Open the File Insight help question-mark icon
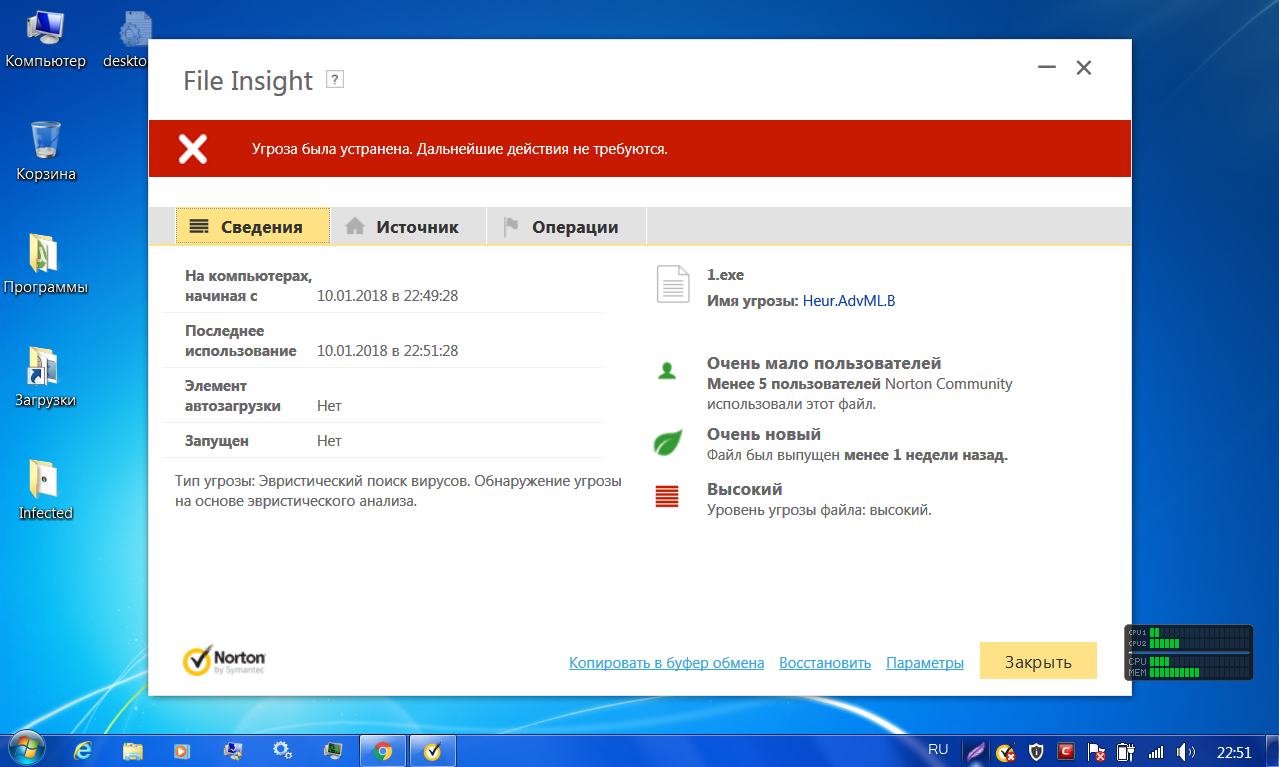Viewport: 1279px width, 767px height. pyautogui.click(x=335, y=80)
